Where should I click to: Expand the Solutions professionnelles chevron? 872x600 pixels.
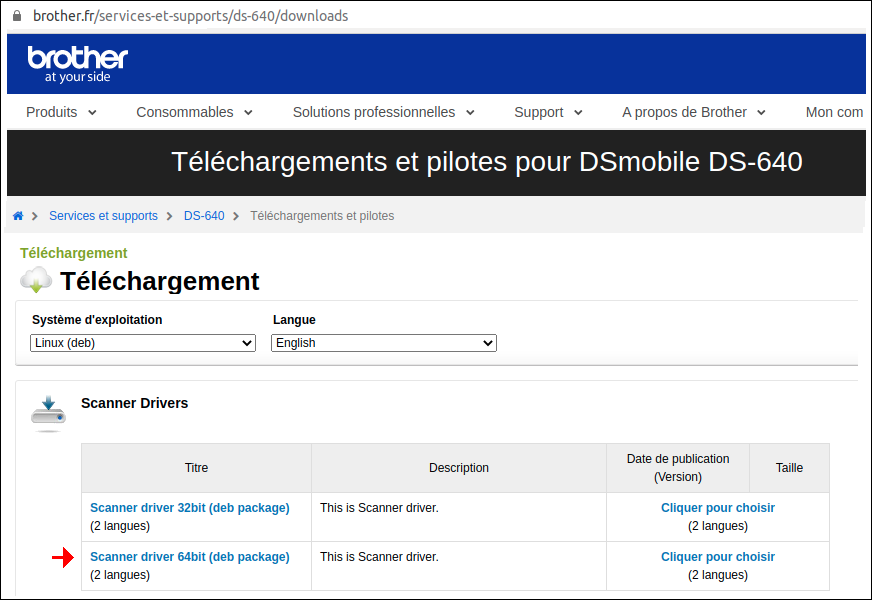(x=470, y=113)
